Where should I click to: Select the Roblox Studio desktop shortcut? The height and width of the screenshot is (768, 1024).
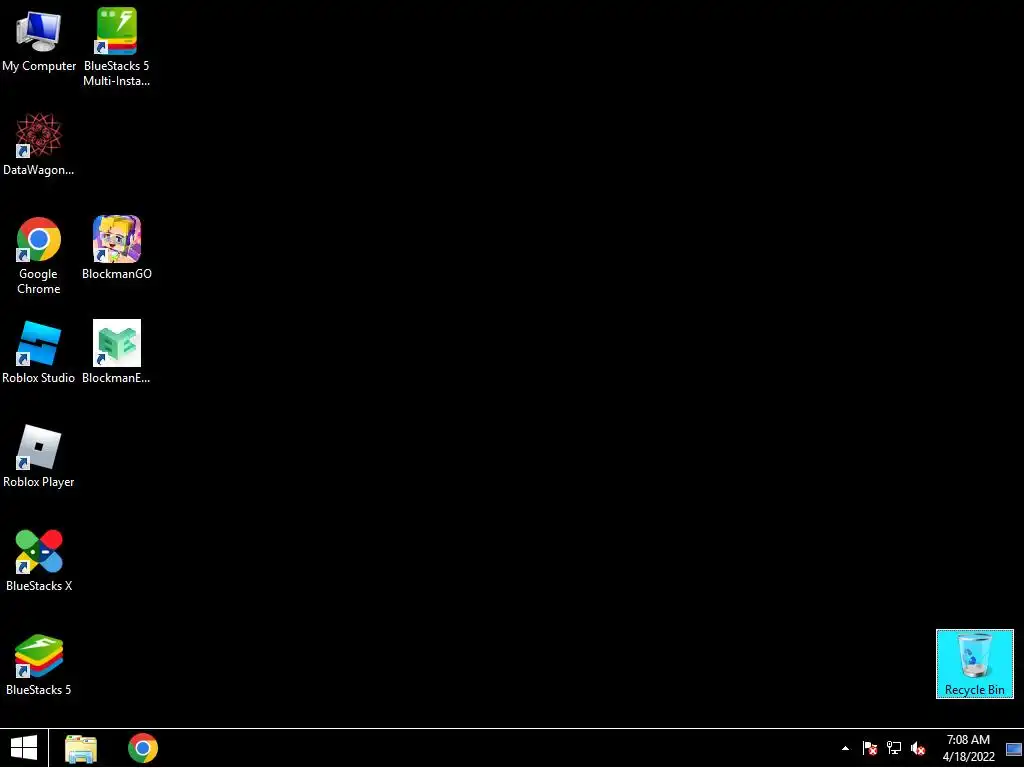pyautogui.click(x=39, y=352)
